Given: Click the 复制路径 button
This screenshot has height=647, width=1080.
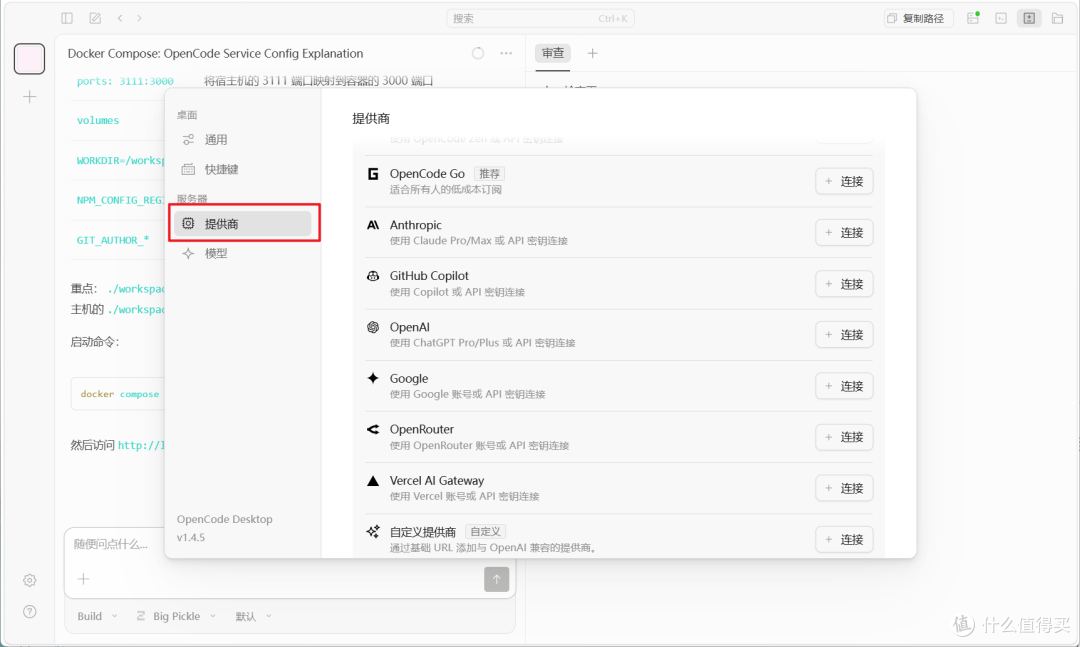Looking at the screenshot, I should tap(918, 19).
